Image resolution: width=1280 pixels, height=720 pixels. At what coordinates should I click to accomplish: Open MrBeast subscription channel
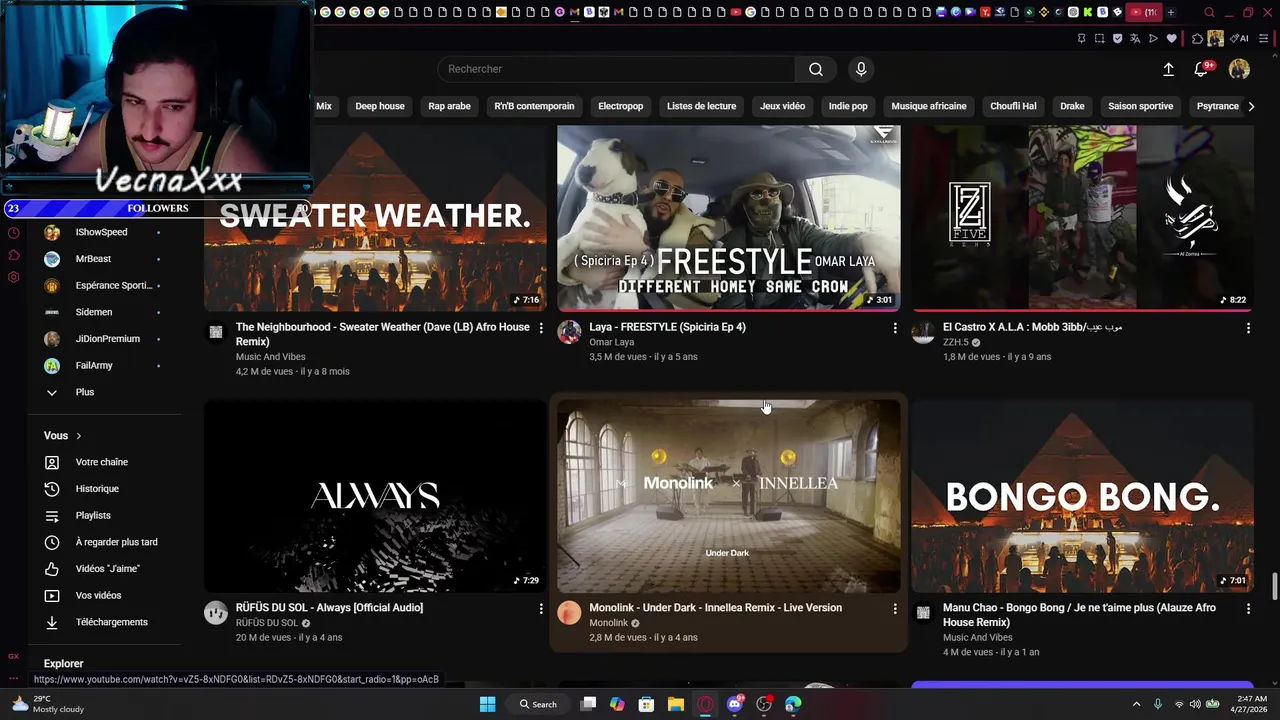click(x=93, y=259)
